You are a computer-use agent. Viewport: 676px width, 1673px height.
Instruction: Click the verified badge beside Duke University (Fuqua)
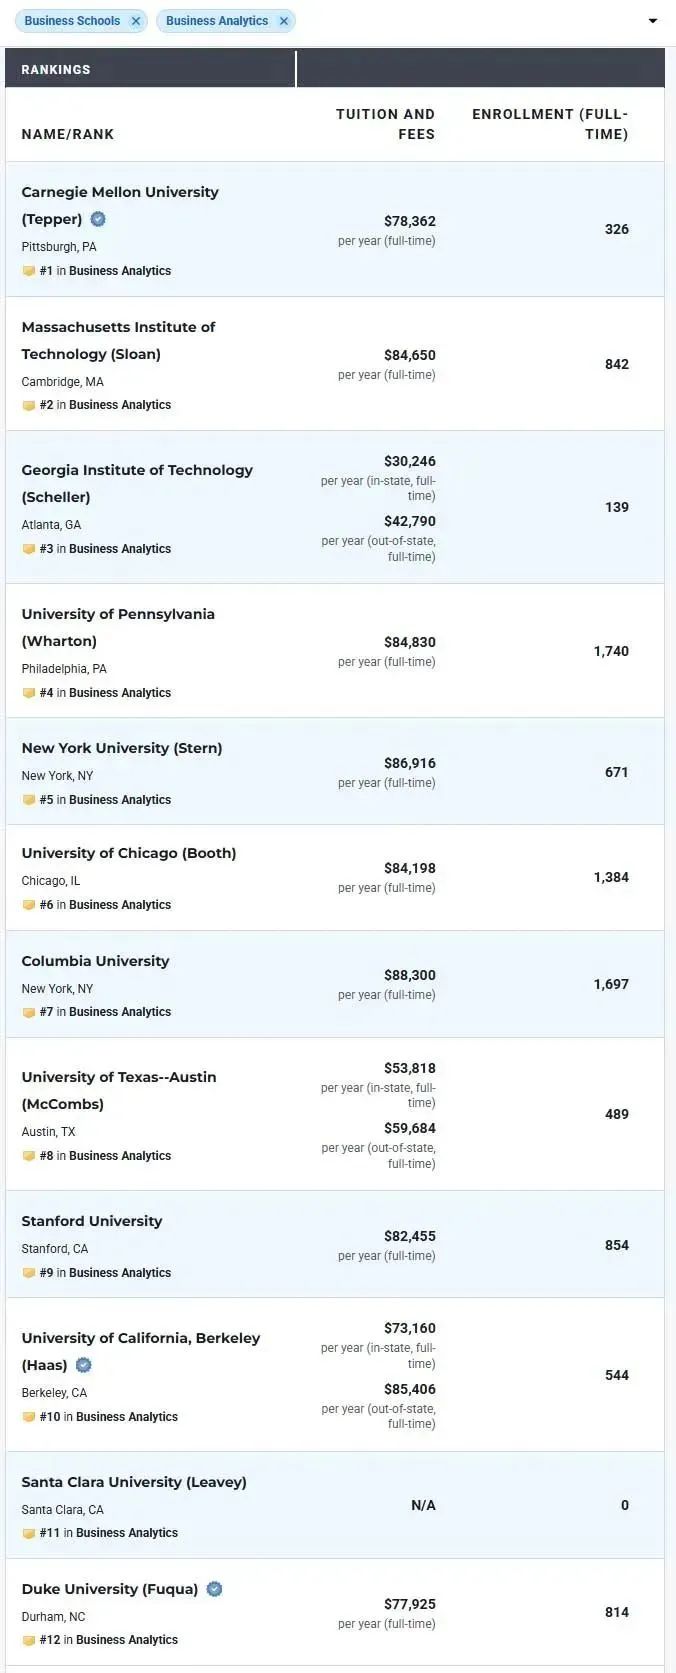coord(214,1589)
